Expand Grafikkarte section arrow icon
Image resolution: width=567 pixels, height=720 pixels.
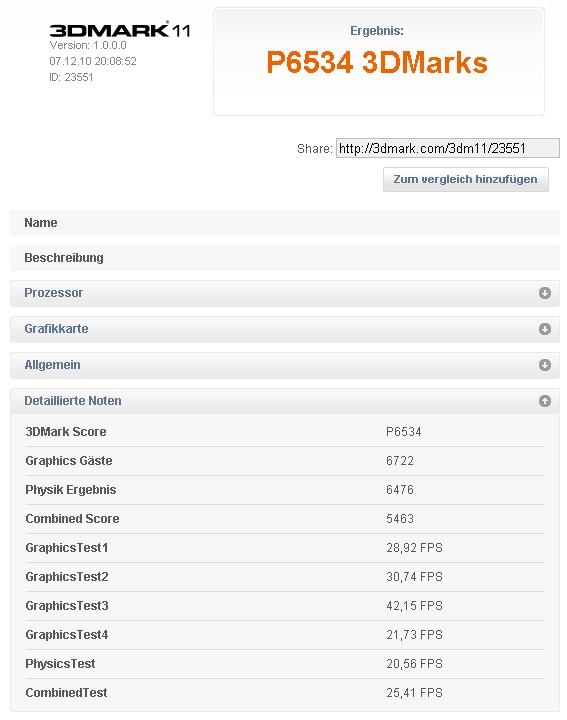[545, 329]
